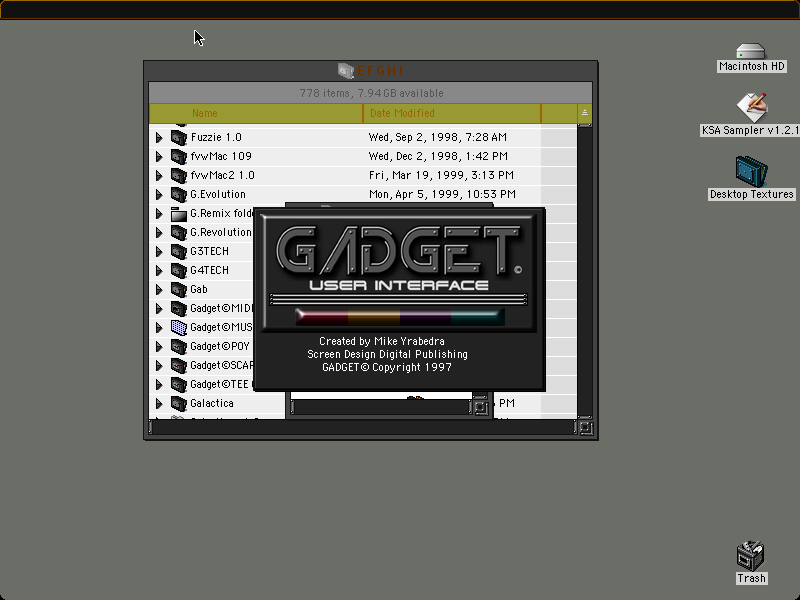
Task: Click the '778 items, 7.94 GB available' status text
Action: pyautogui.click(x=371, y=93)
